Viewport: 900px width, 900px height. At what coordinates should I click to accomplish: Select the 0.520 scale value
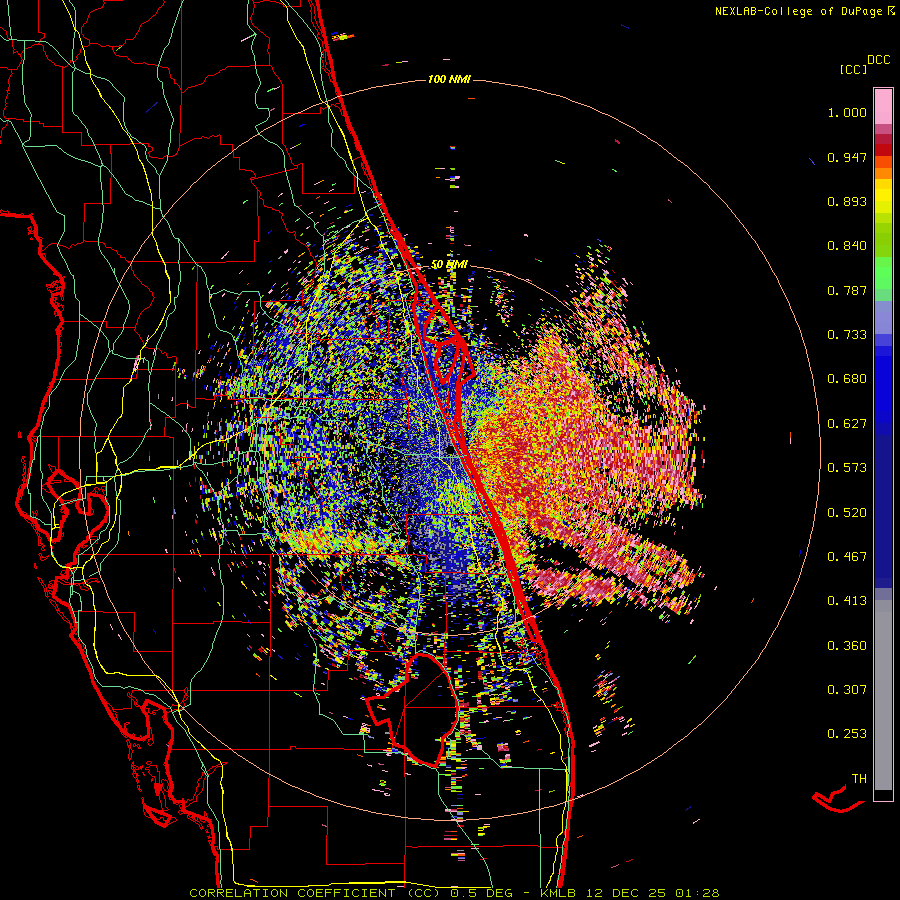coord(847,513)
